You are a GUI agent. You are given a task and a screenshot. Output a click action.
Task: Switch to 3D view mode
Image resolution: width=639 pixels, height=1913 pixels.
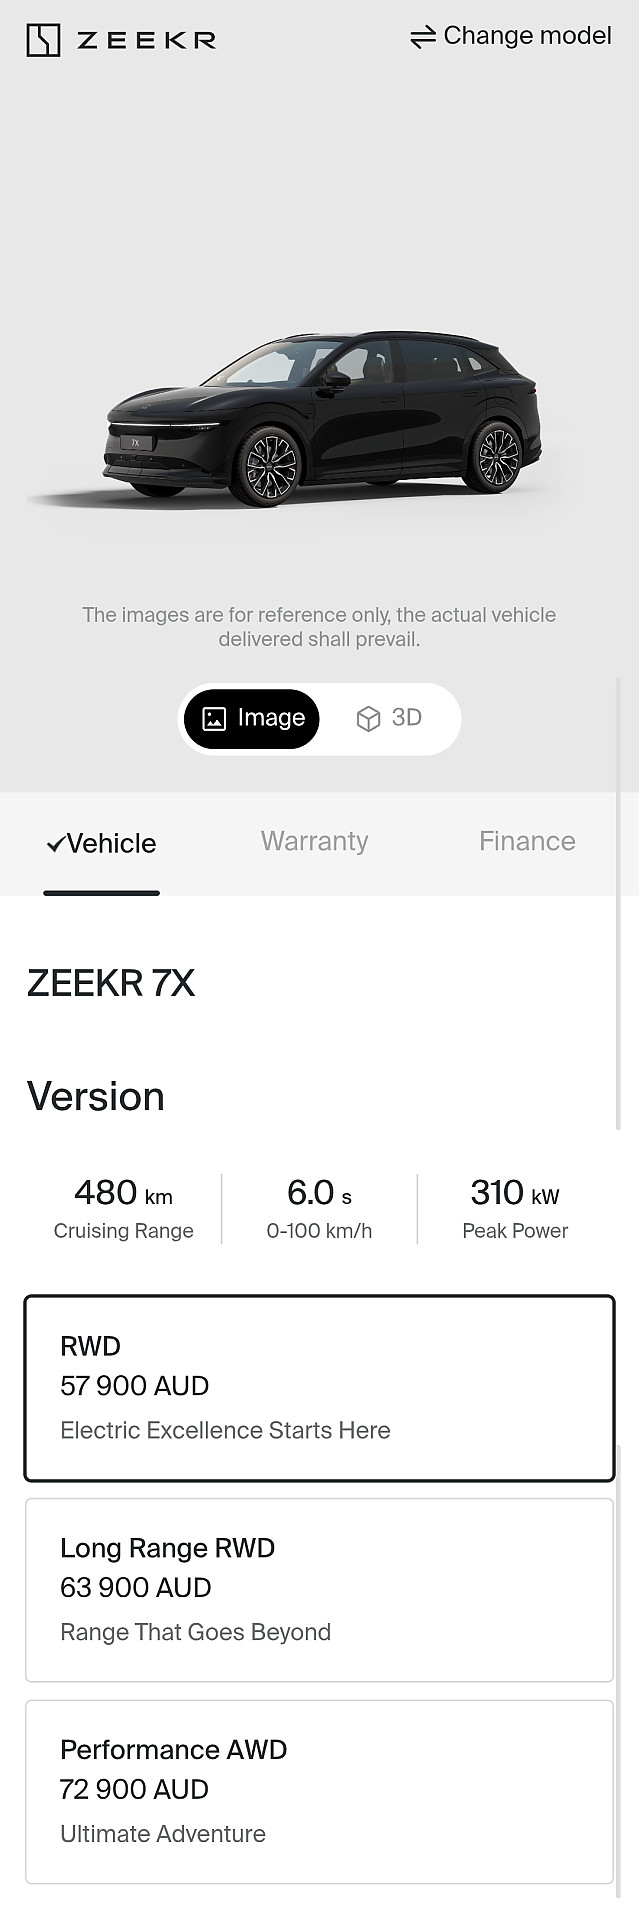pyautogui.click(x=390, y=719)
